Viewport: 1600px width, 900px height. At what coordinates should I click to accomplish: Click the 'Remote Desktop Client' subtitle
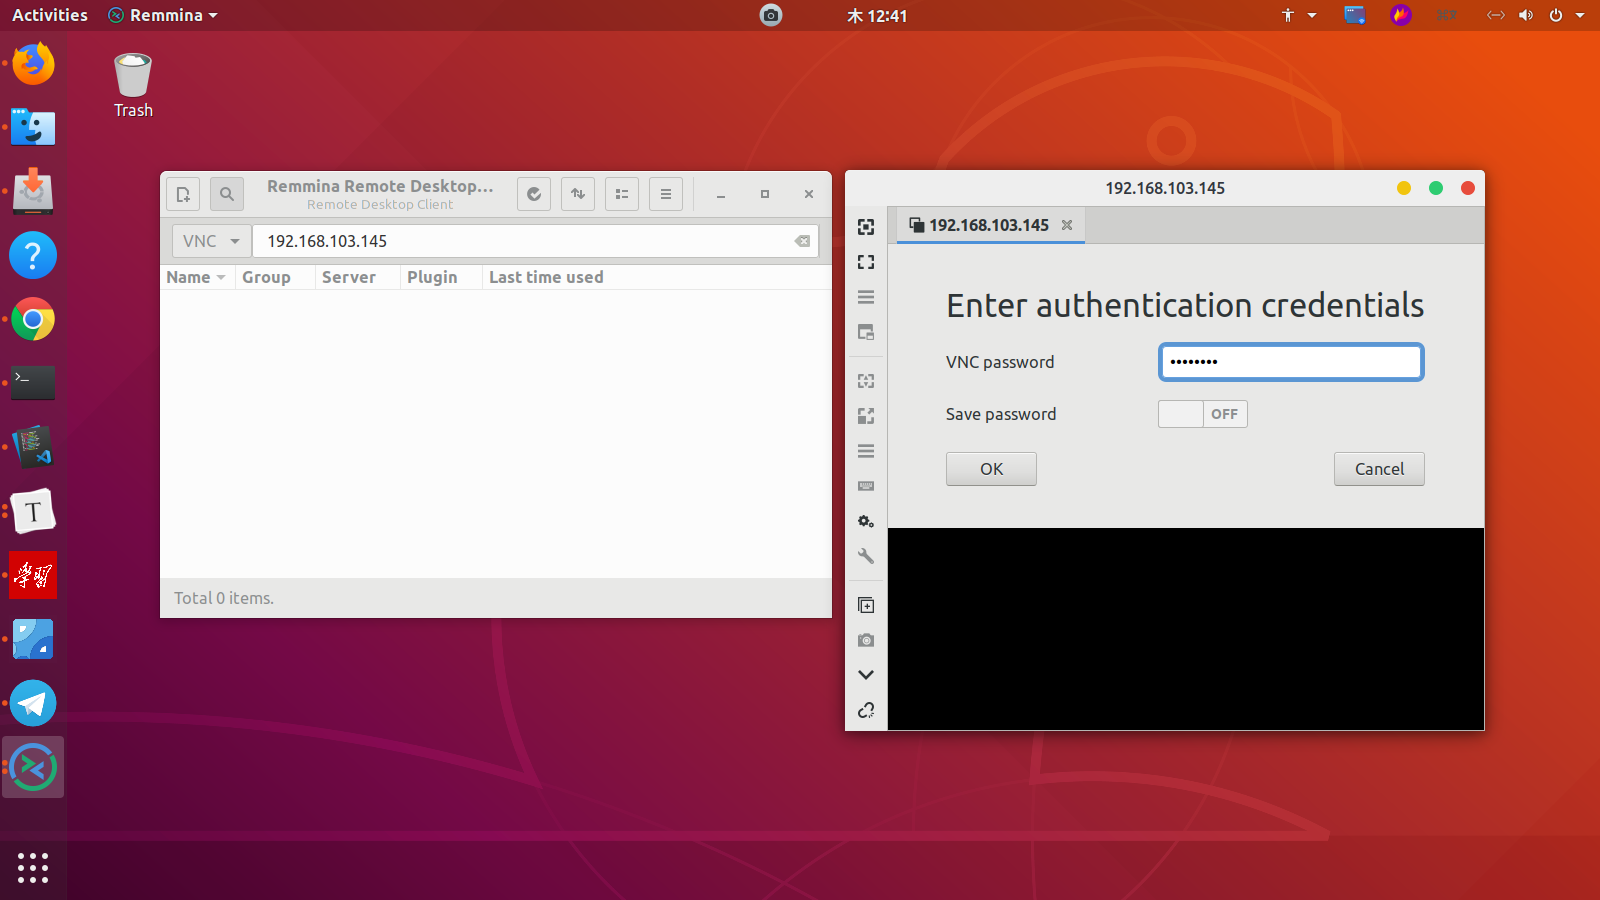coord(380,205)
